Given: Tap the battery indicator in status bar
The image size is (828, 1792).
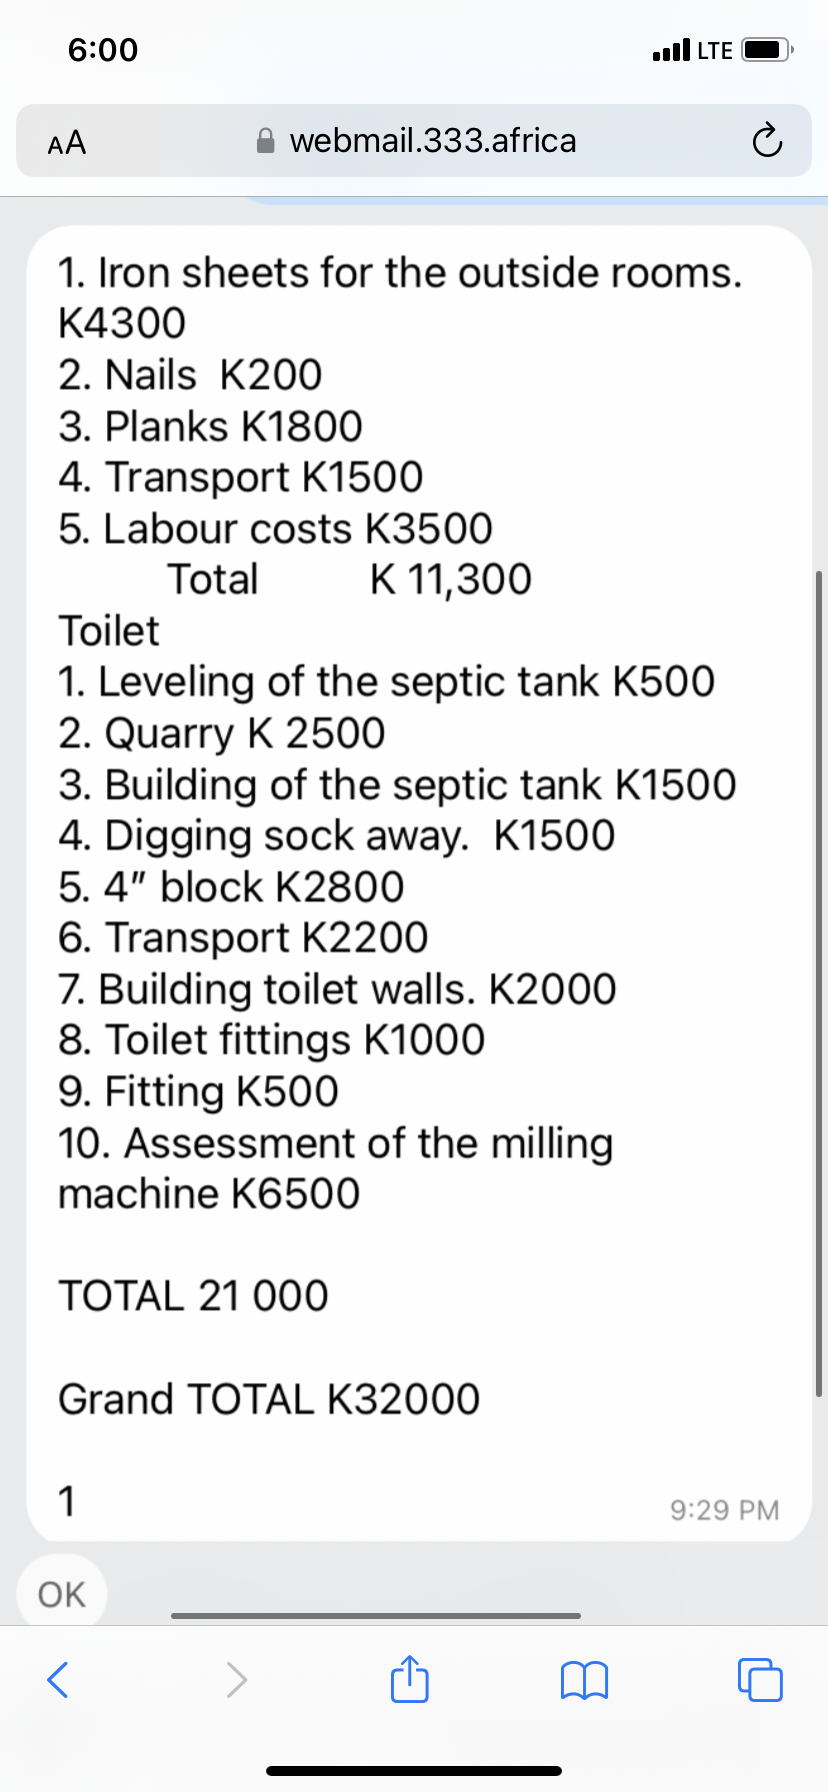Looking at the screenshot, I should point(767,50).
